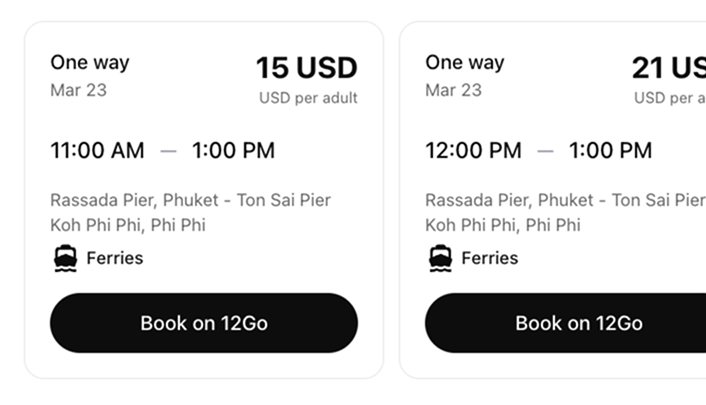Image resolution: width=706 pixels, height=405 pixels.
Task: Click the 1:00 PM arrival in first card
Action: pos(233,151)
